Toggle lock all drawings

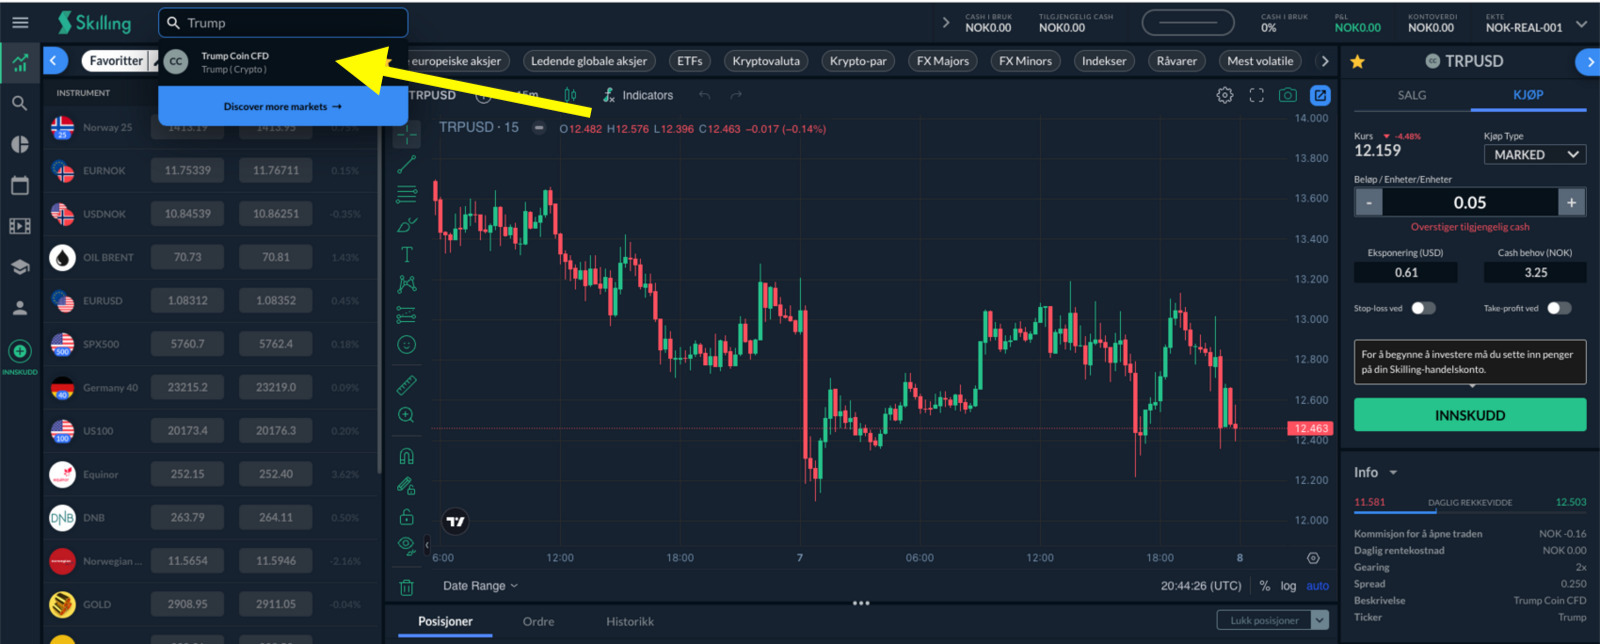[407, 516]
